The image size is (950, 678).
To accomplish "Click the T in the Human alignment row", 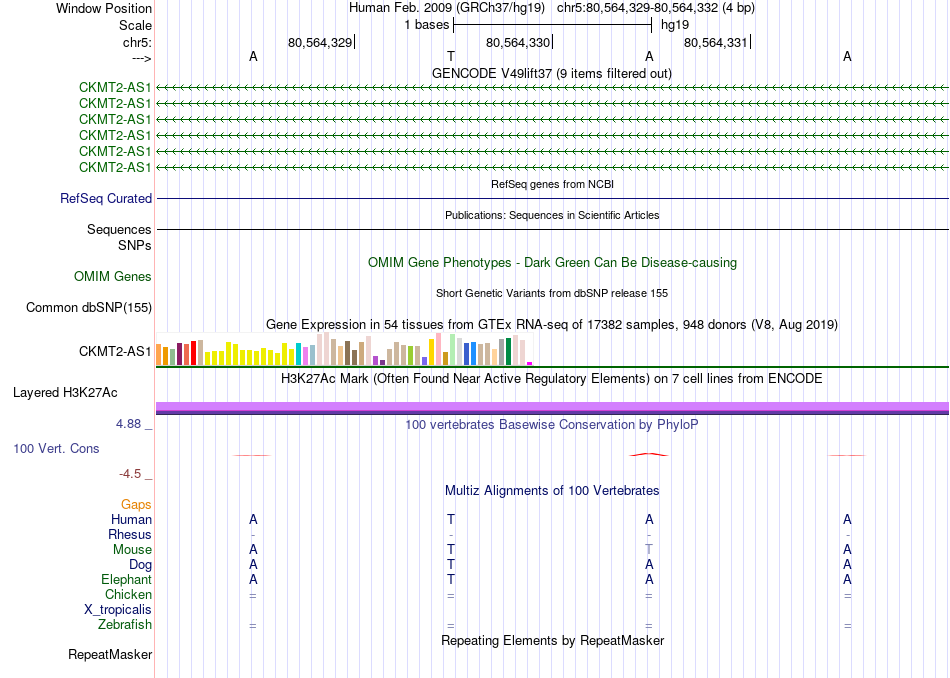I will (451, 519).
